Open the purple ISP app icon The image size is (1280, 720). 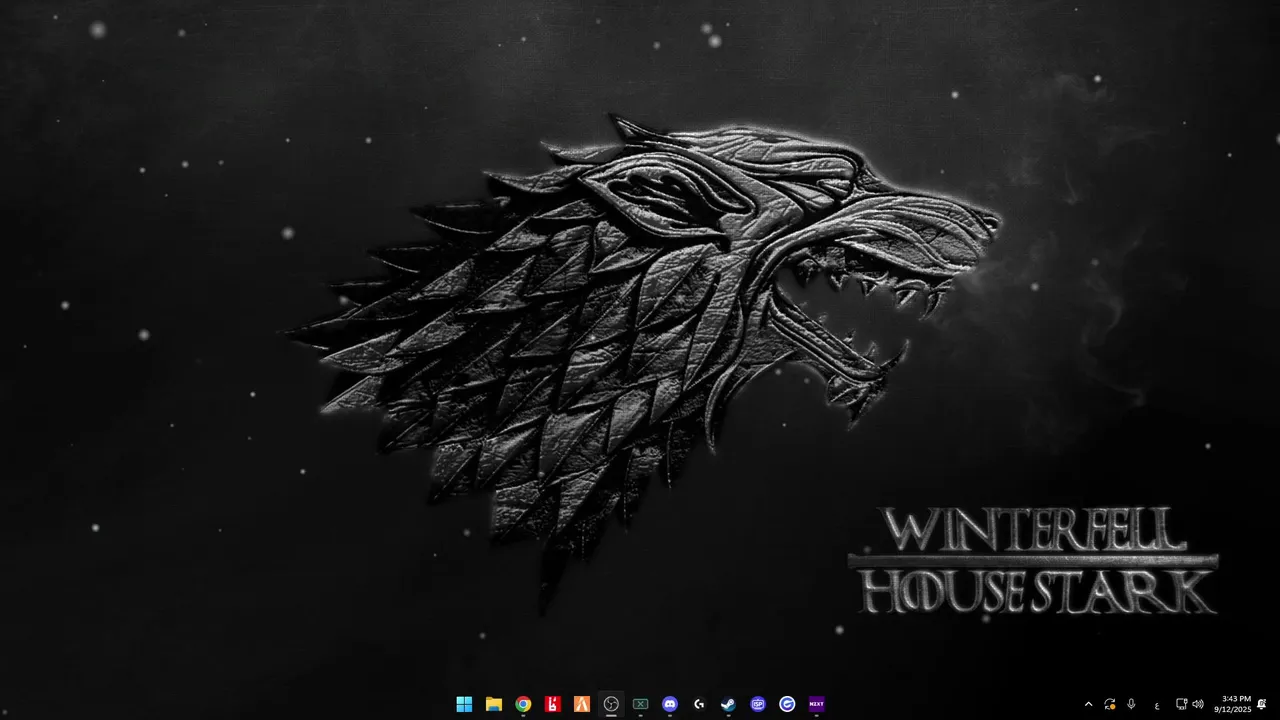[x=758, y=704]
